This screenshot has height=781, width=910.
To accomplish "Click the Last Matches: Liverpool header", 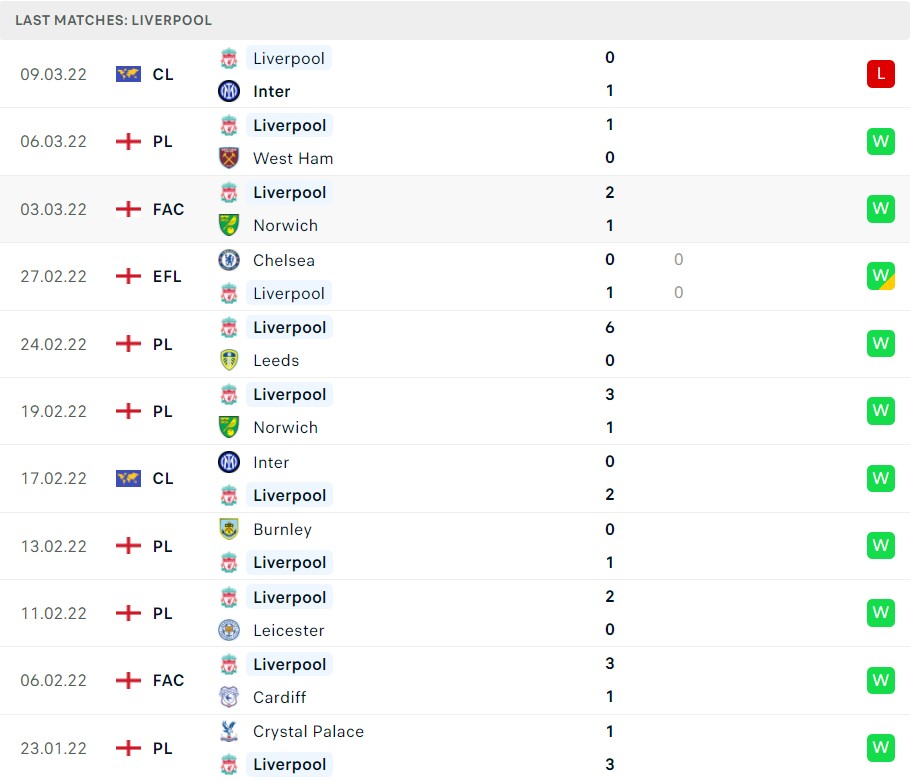I will (x=113, y=20).
